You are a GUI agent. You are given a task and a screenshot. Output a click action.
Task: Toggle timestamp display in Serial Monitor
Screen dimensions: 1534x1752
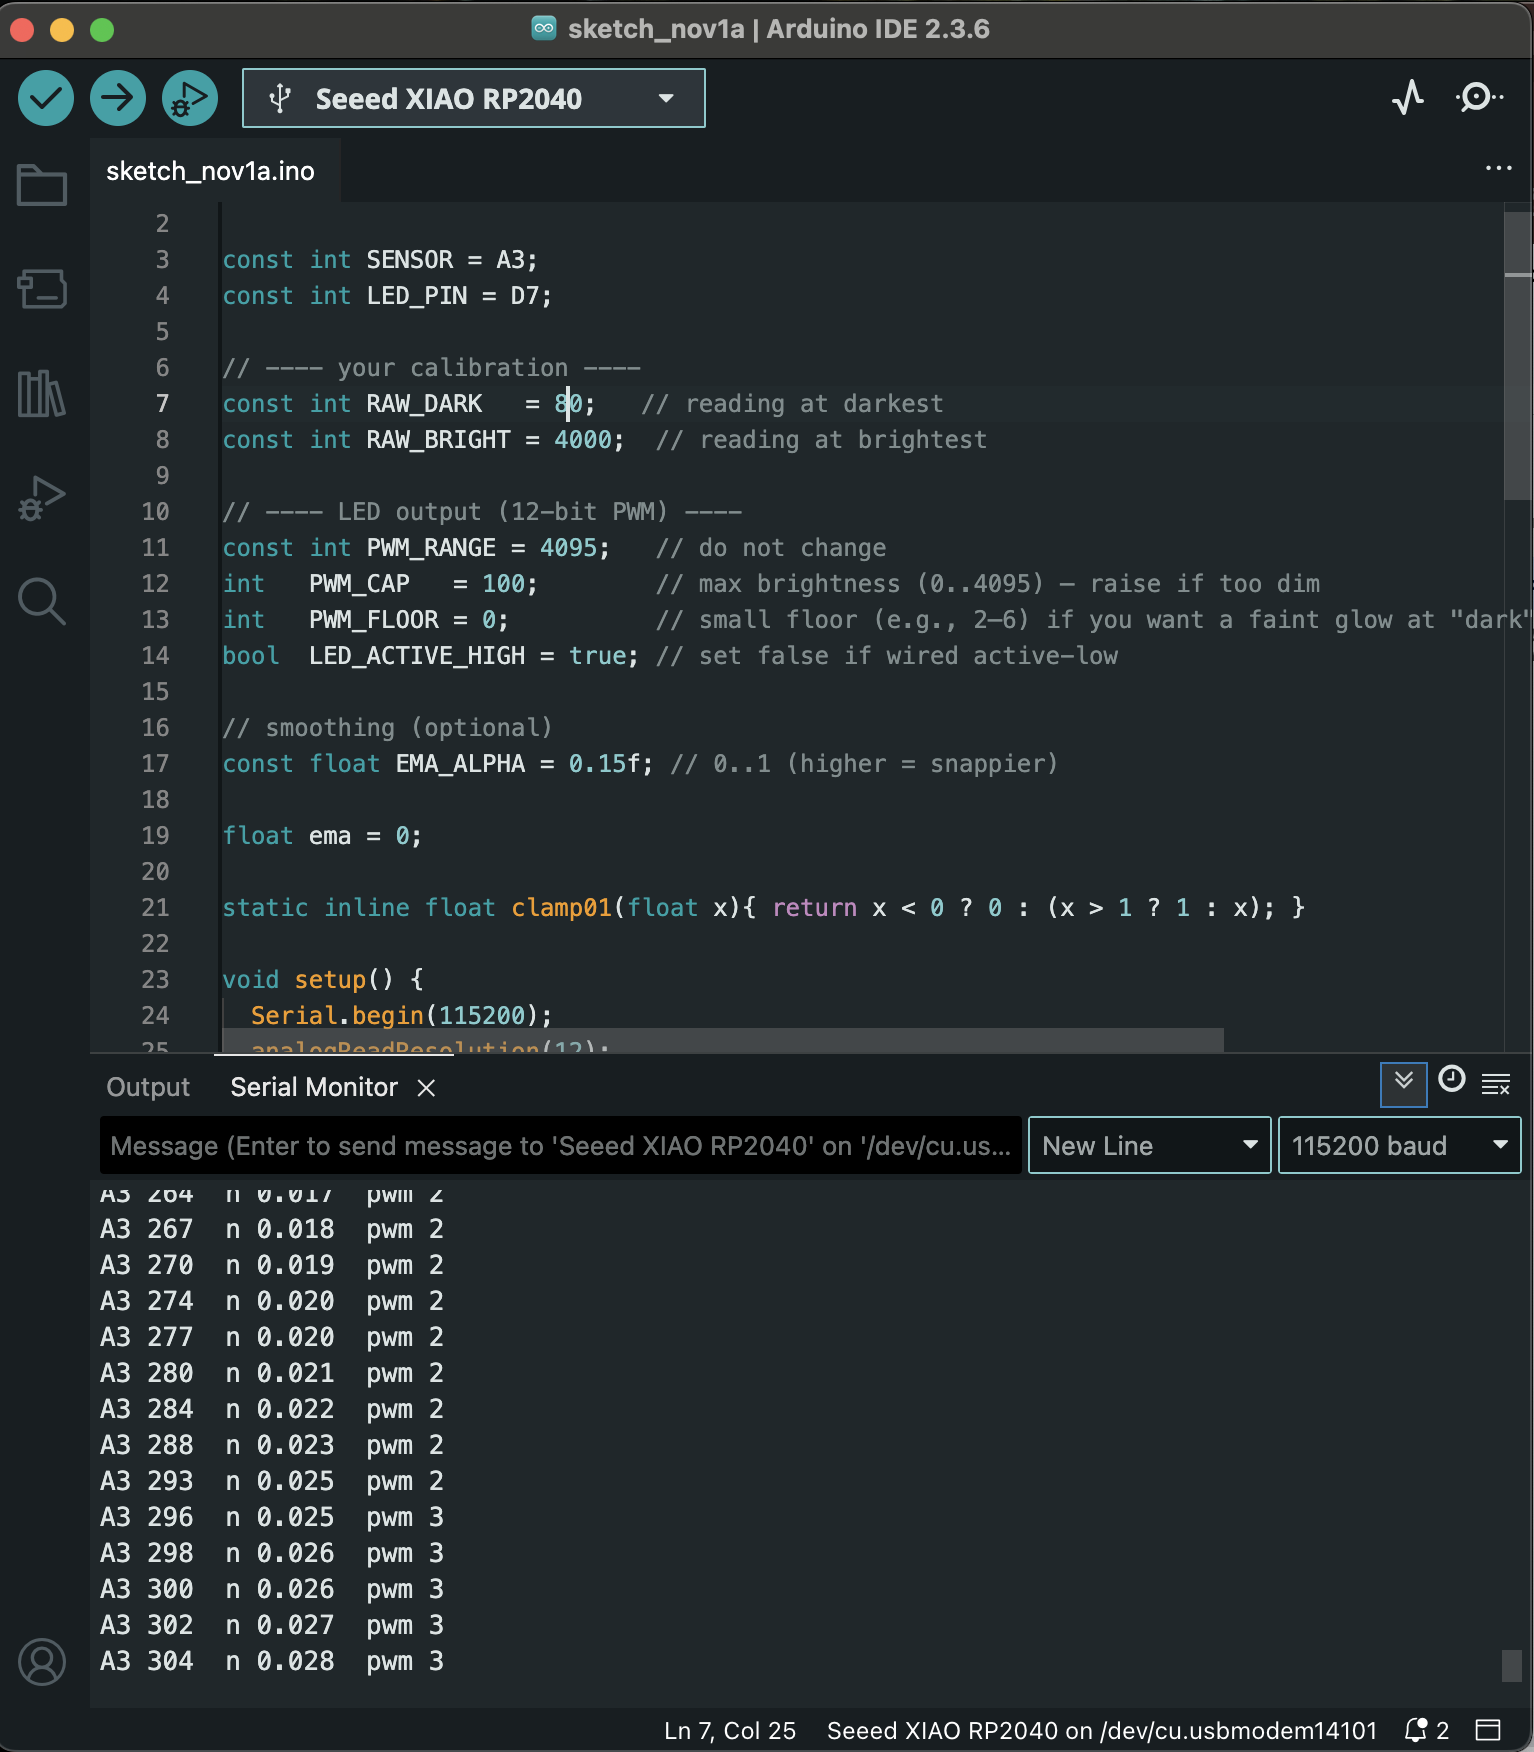click(1451, 1080)
